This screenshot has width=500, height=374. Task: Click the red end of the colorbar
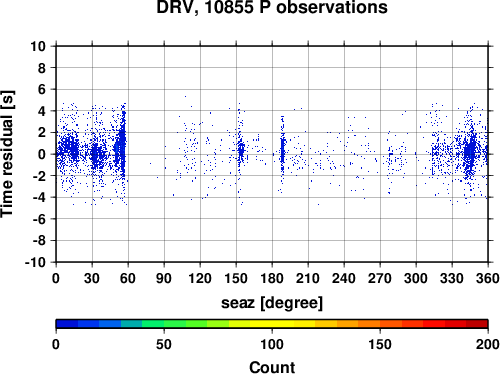coord(477,324)
